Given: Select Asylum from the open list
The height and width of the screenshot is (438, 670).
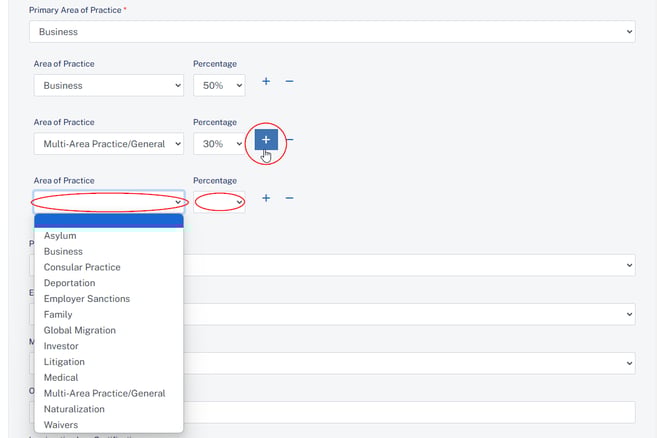Looking at the screenshot, I should point(60,236).
